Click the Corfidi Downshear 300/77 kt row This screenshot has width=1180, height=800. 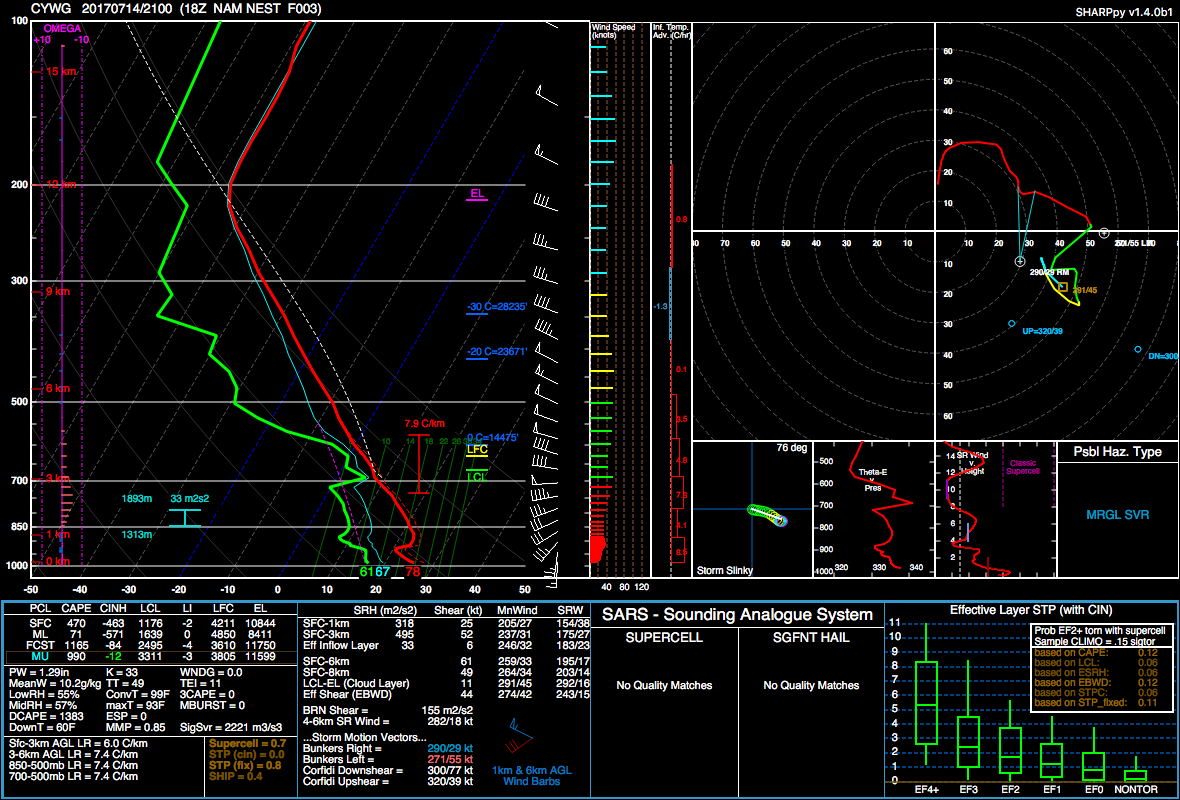[x=387, y=772]
